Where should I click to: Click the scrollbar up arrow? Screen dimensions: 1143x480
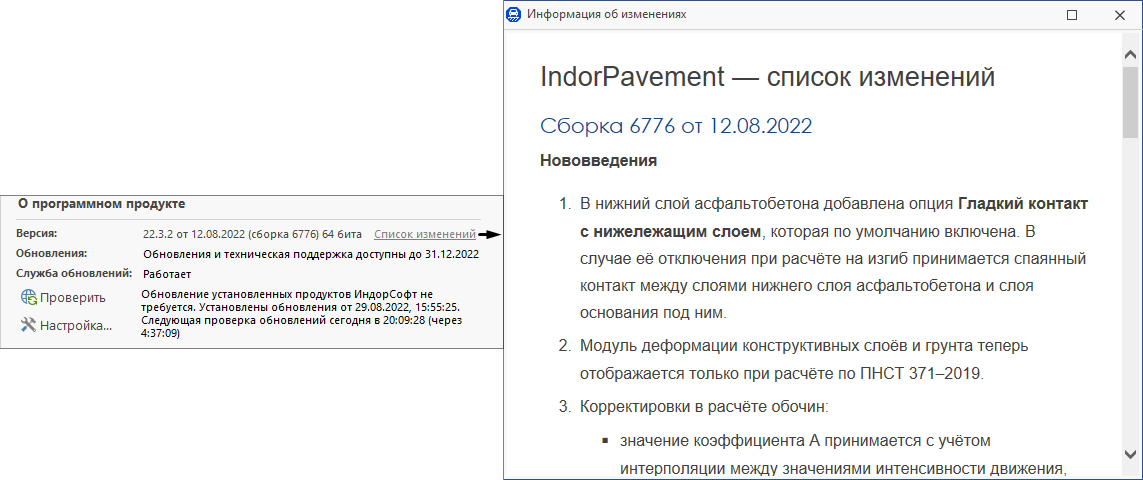tap(1130, 55)
